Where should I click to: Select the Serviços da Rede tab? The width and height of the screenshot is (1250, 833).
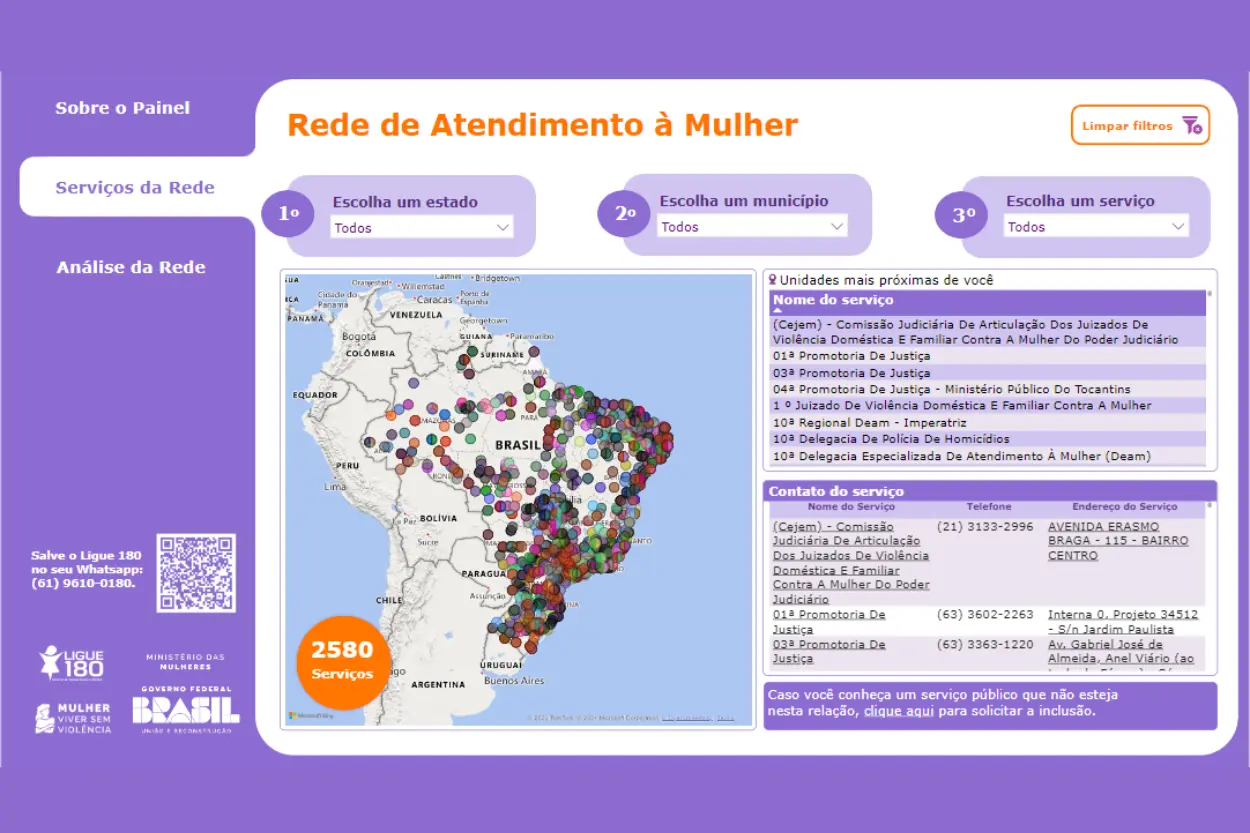coord(135,187)
